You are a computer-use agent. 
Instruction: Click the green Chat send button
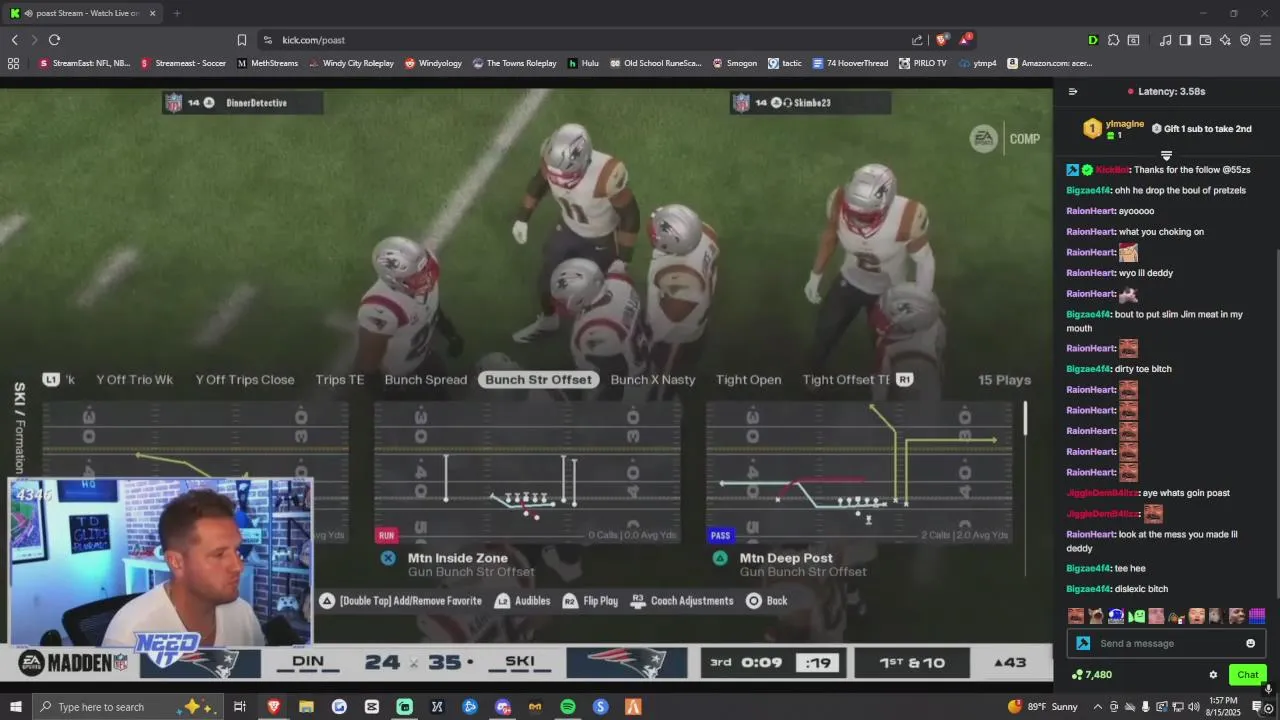[x=1247, y=675]
